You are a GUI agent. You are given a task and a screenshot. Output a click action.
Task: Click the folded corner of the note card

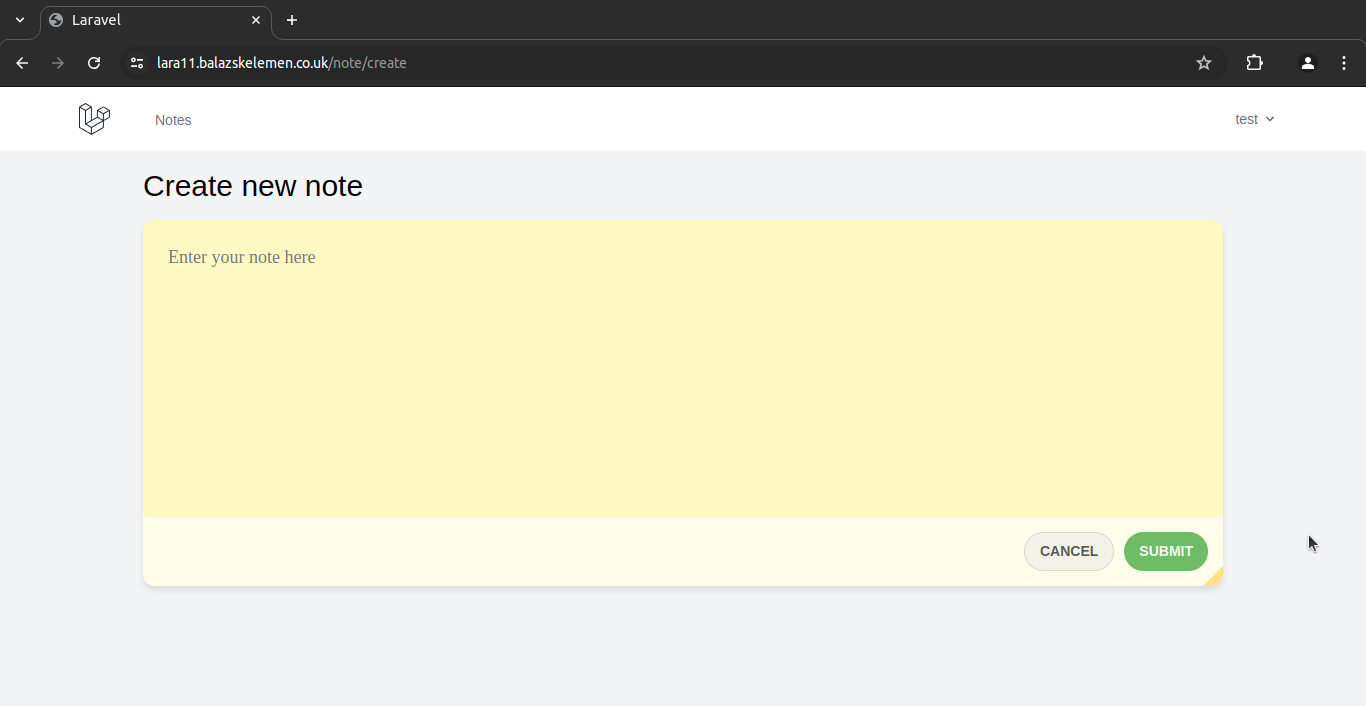1214,577
